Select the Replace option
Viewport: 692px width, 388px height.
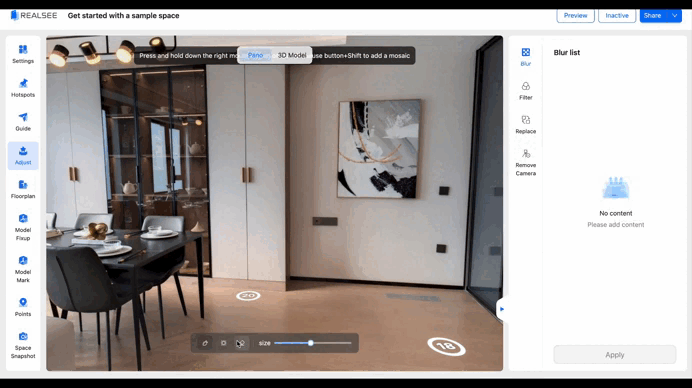click(x=526, y=124)
